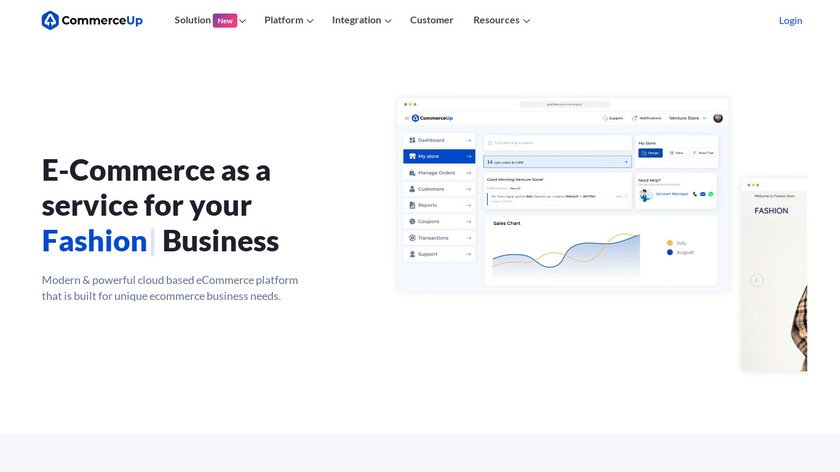Click the Login link
Viewport: 840px width, 472px height.
pyautogui.click(x=790, y=20)
